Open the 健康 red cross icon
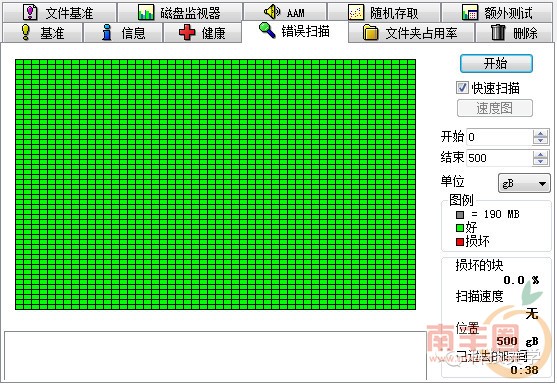 187,32
